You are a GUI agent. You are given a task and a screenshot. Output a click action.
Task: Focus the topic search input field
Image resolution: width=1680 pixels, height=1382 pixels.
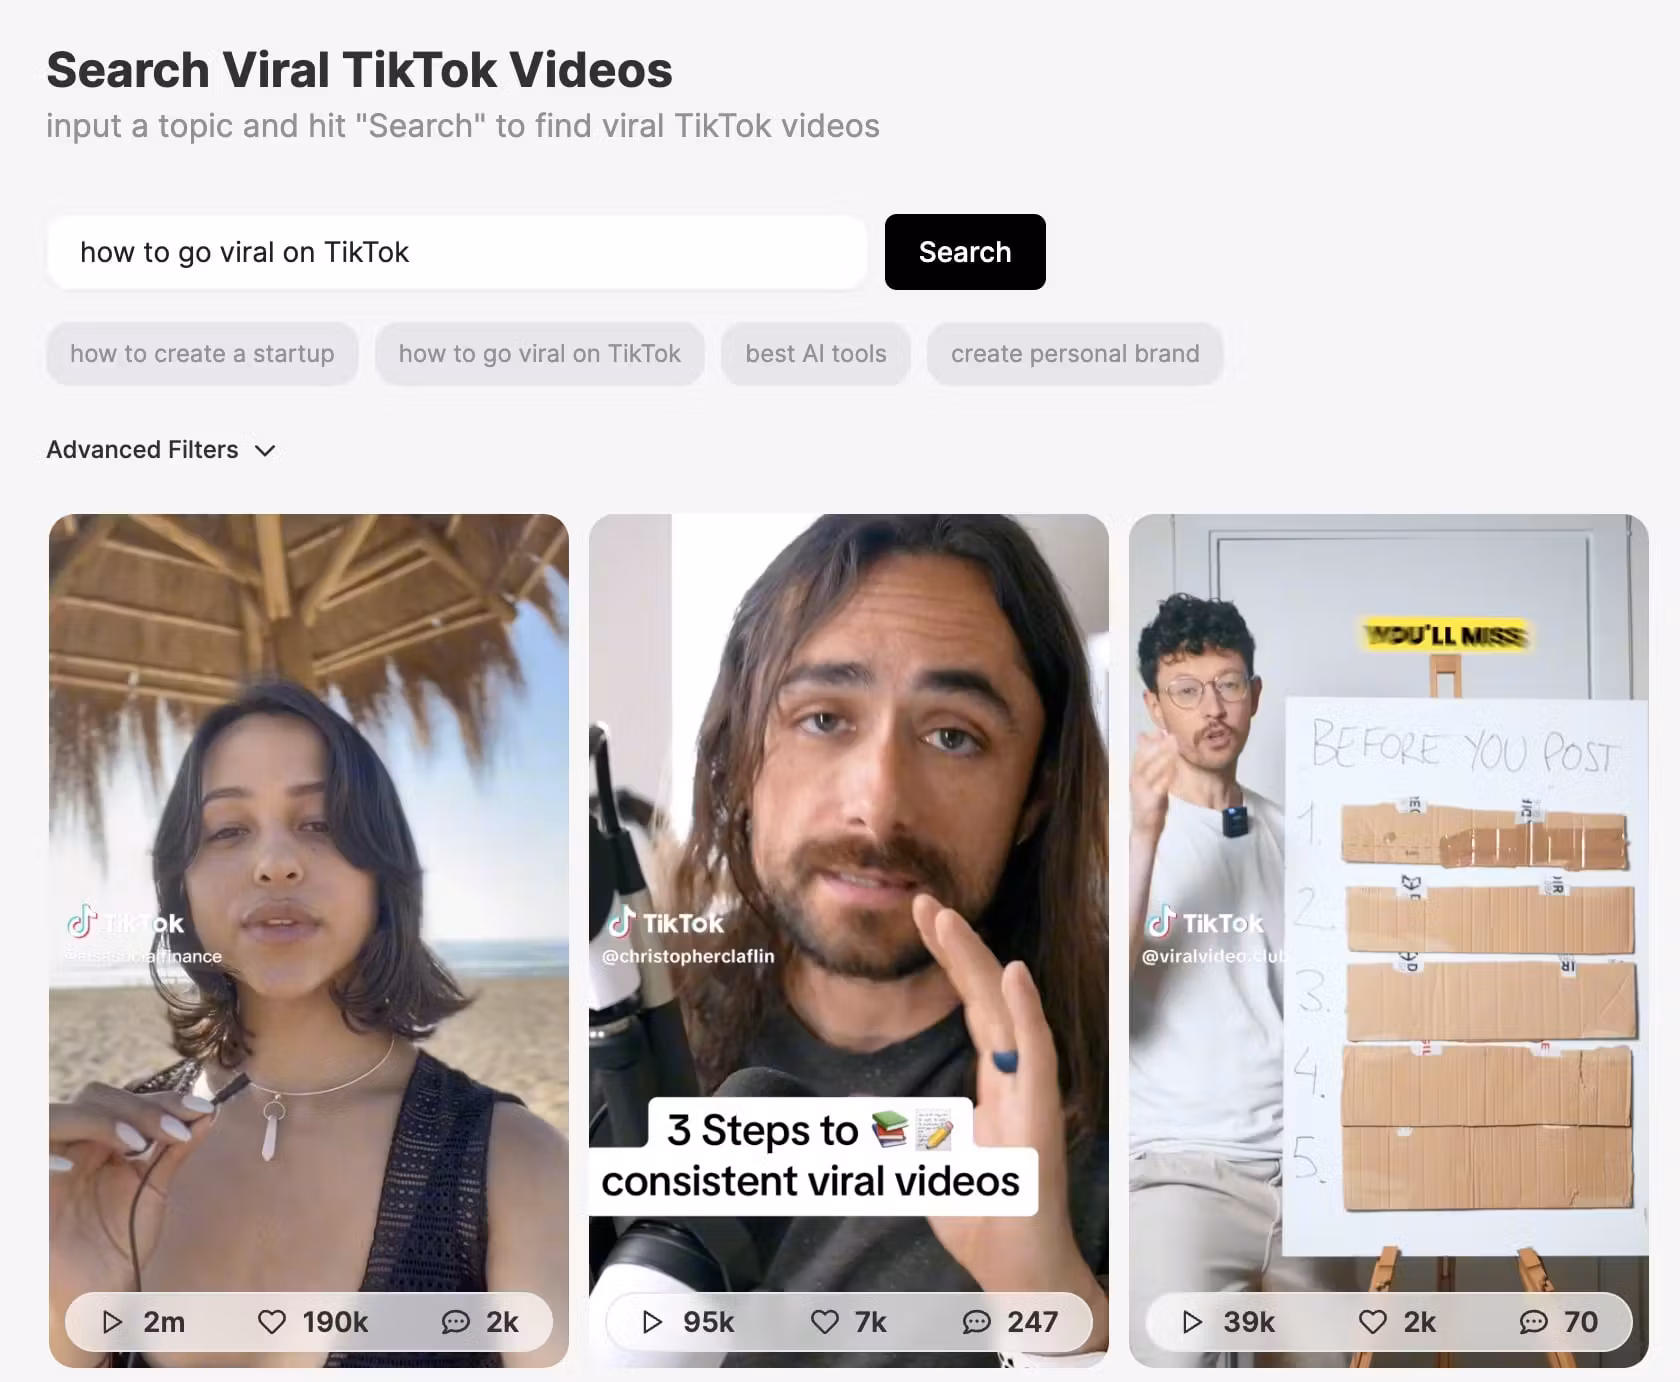[457, 252]
